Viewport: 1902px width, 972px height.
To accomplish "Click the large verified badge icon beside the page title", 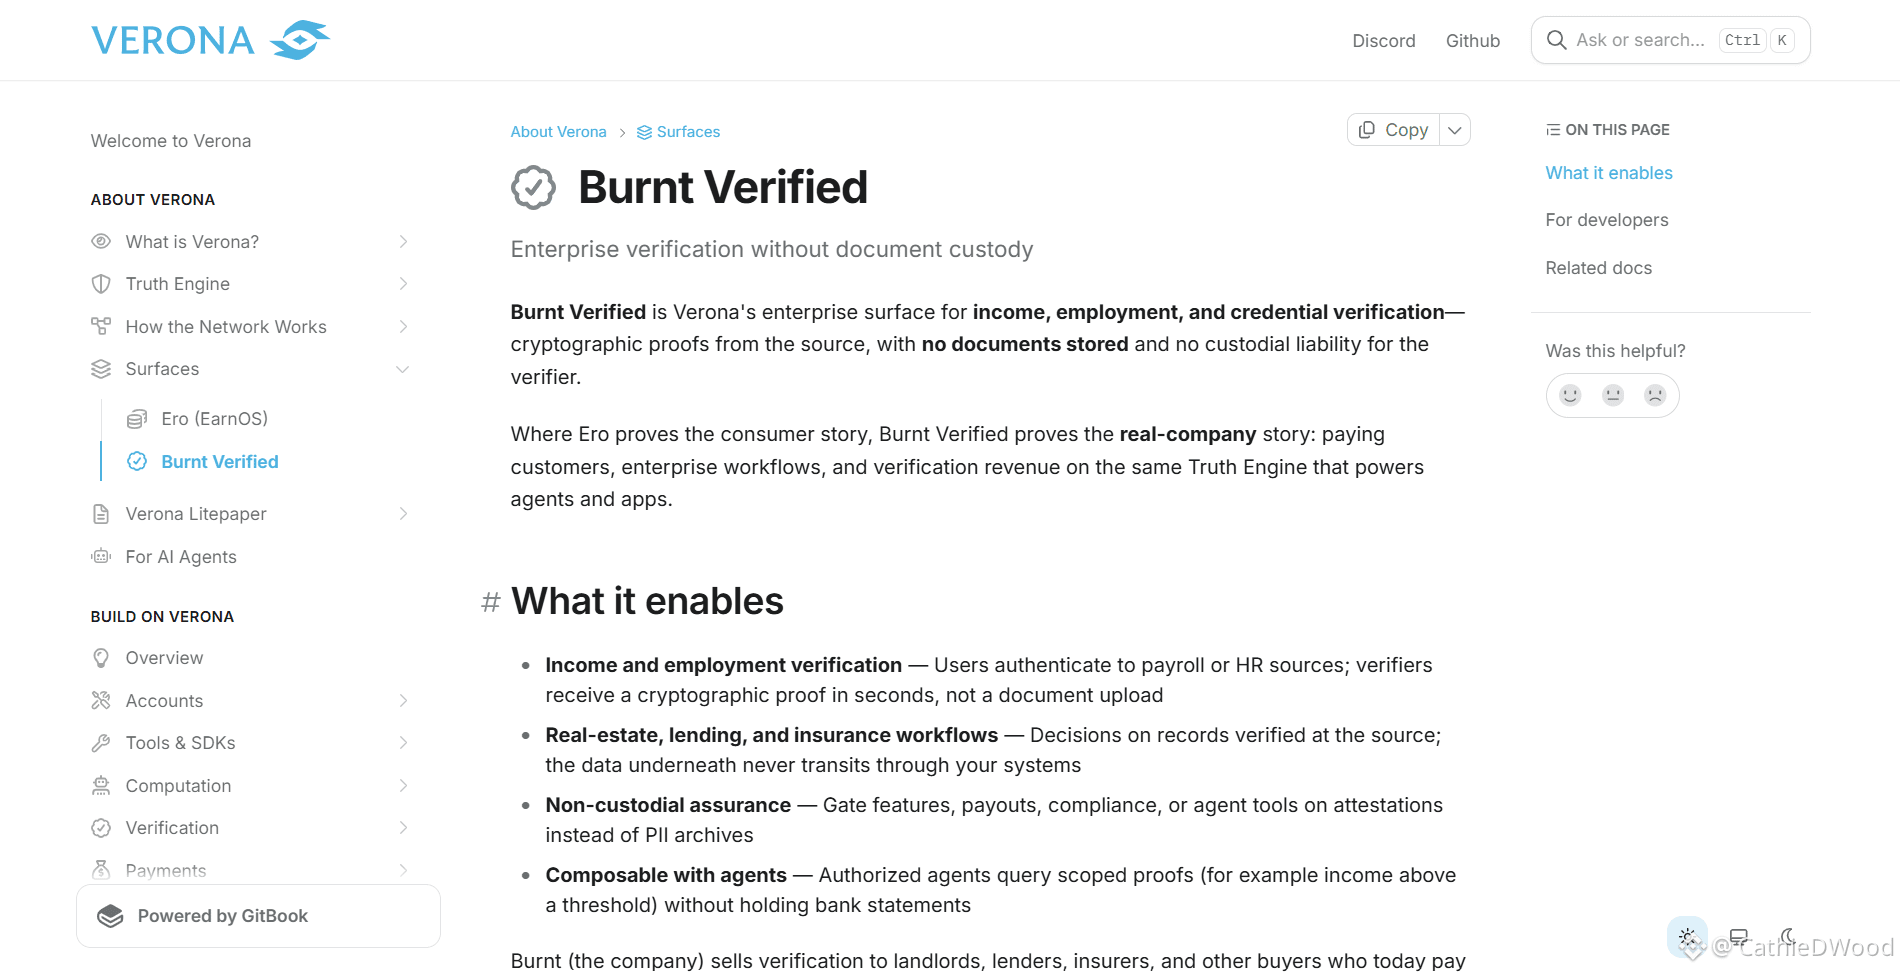I will [x=533, y=188].
